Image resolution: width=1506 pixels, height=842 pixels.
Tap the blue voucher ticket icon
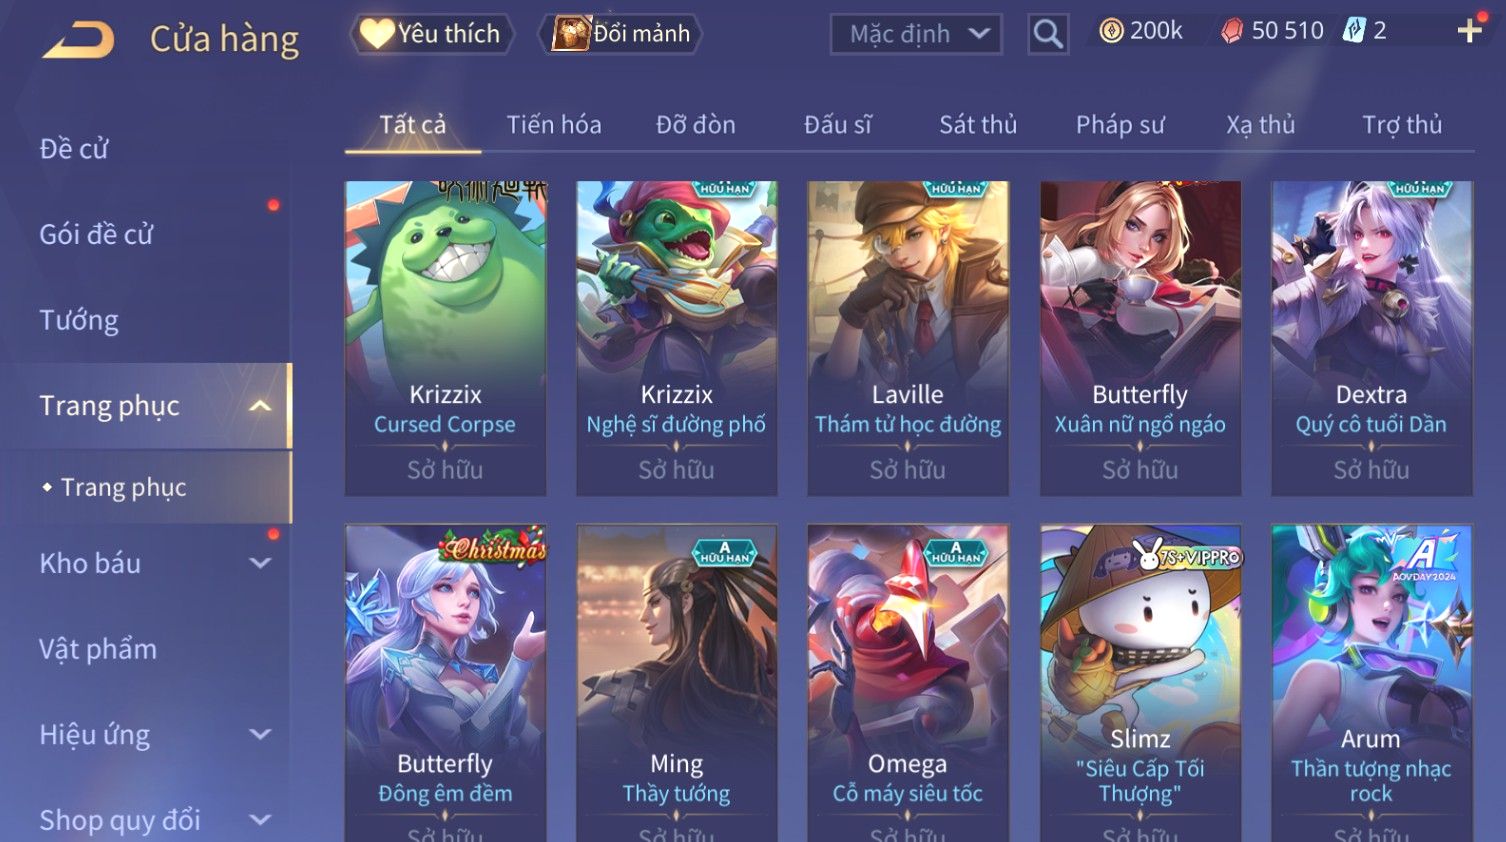coord(1353,30)
